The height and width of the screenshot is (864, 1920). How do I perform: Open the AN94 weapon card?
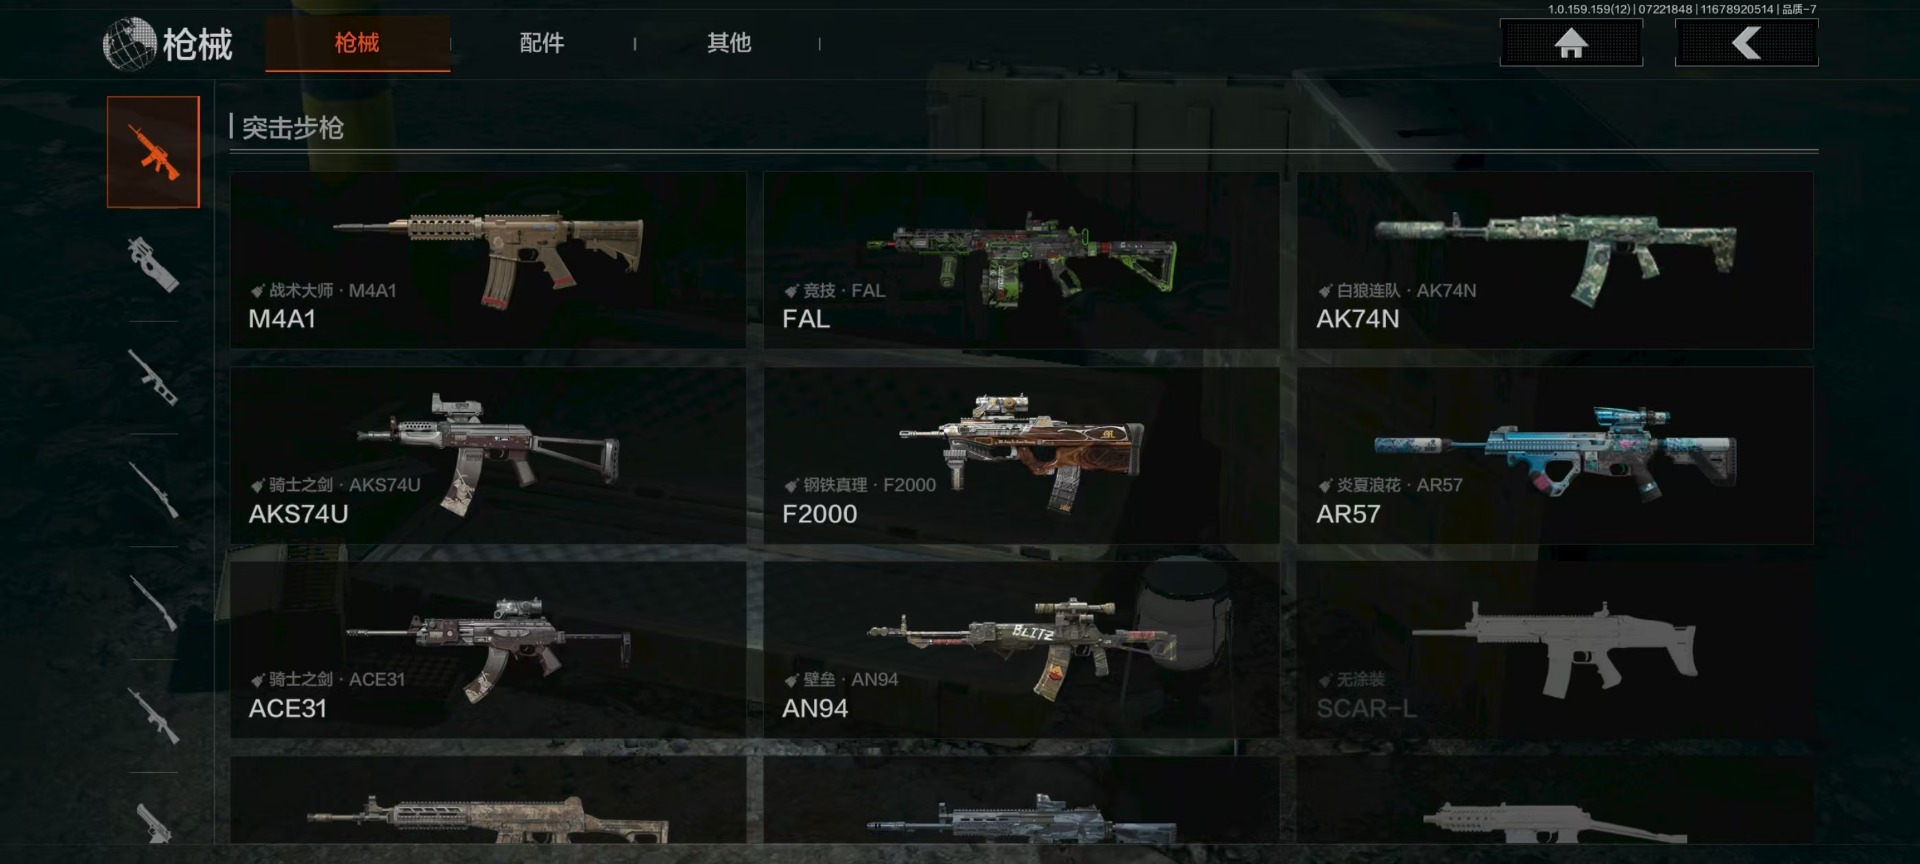1021,650
